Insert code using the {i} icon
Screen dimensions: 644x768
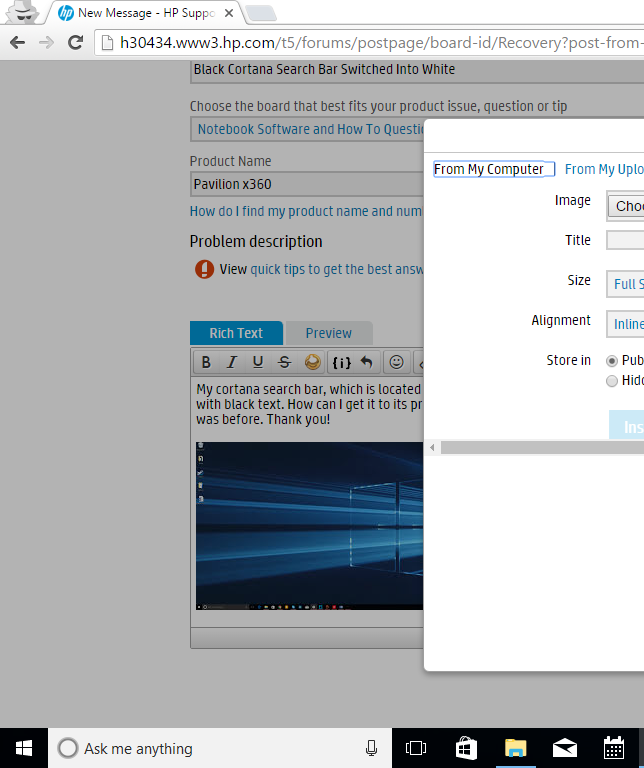(341, 362)
